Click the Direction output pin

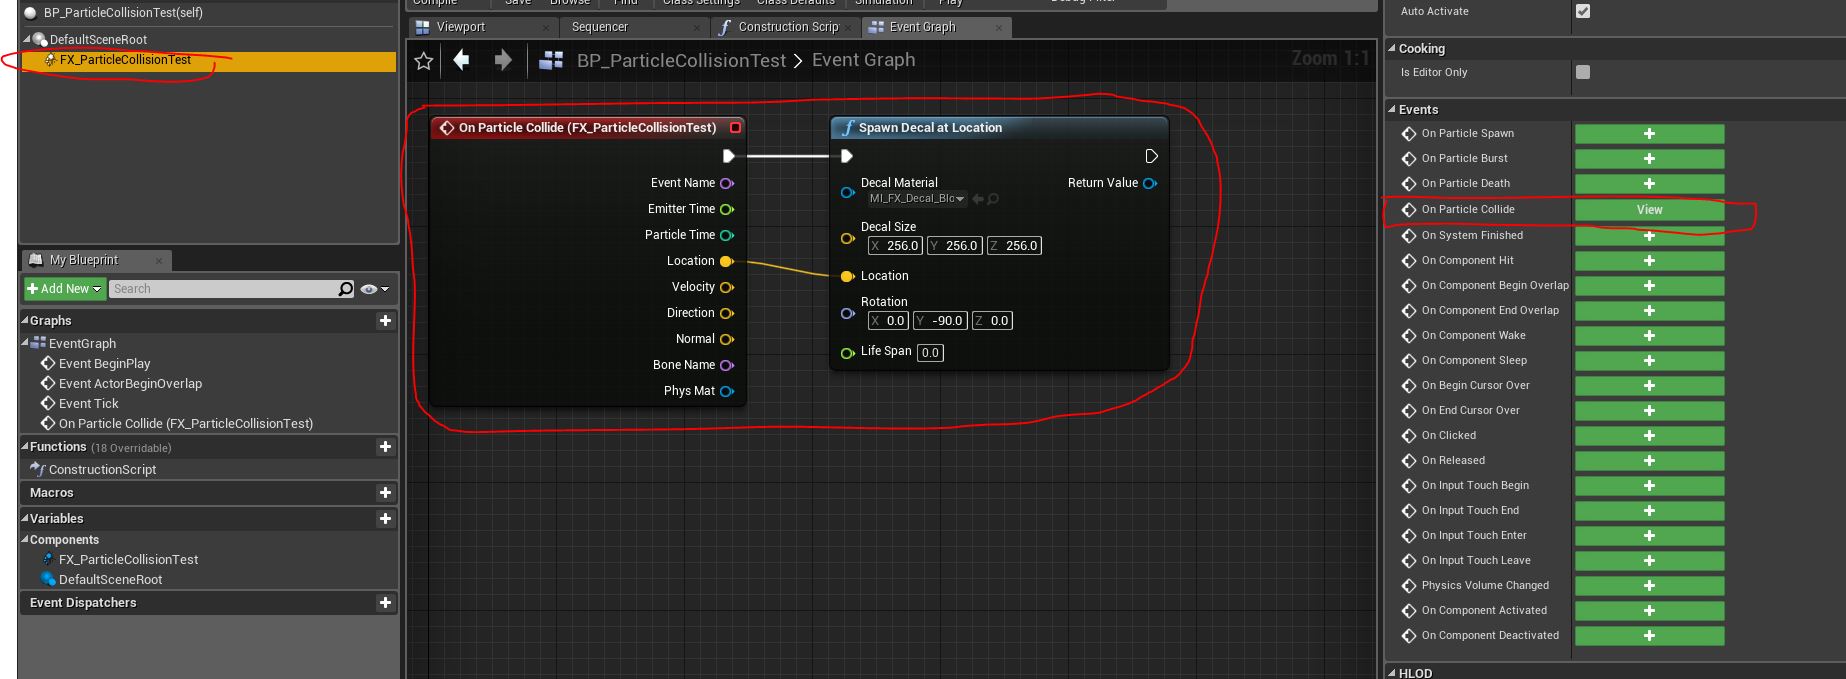(727, 313)
